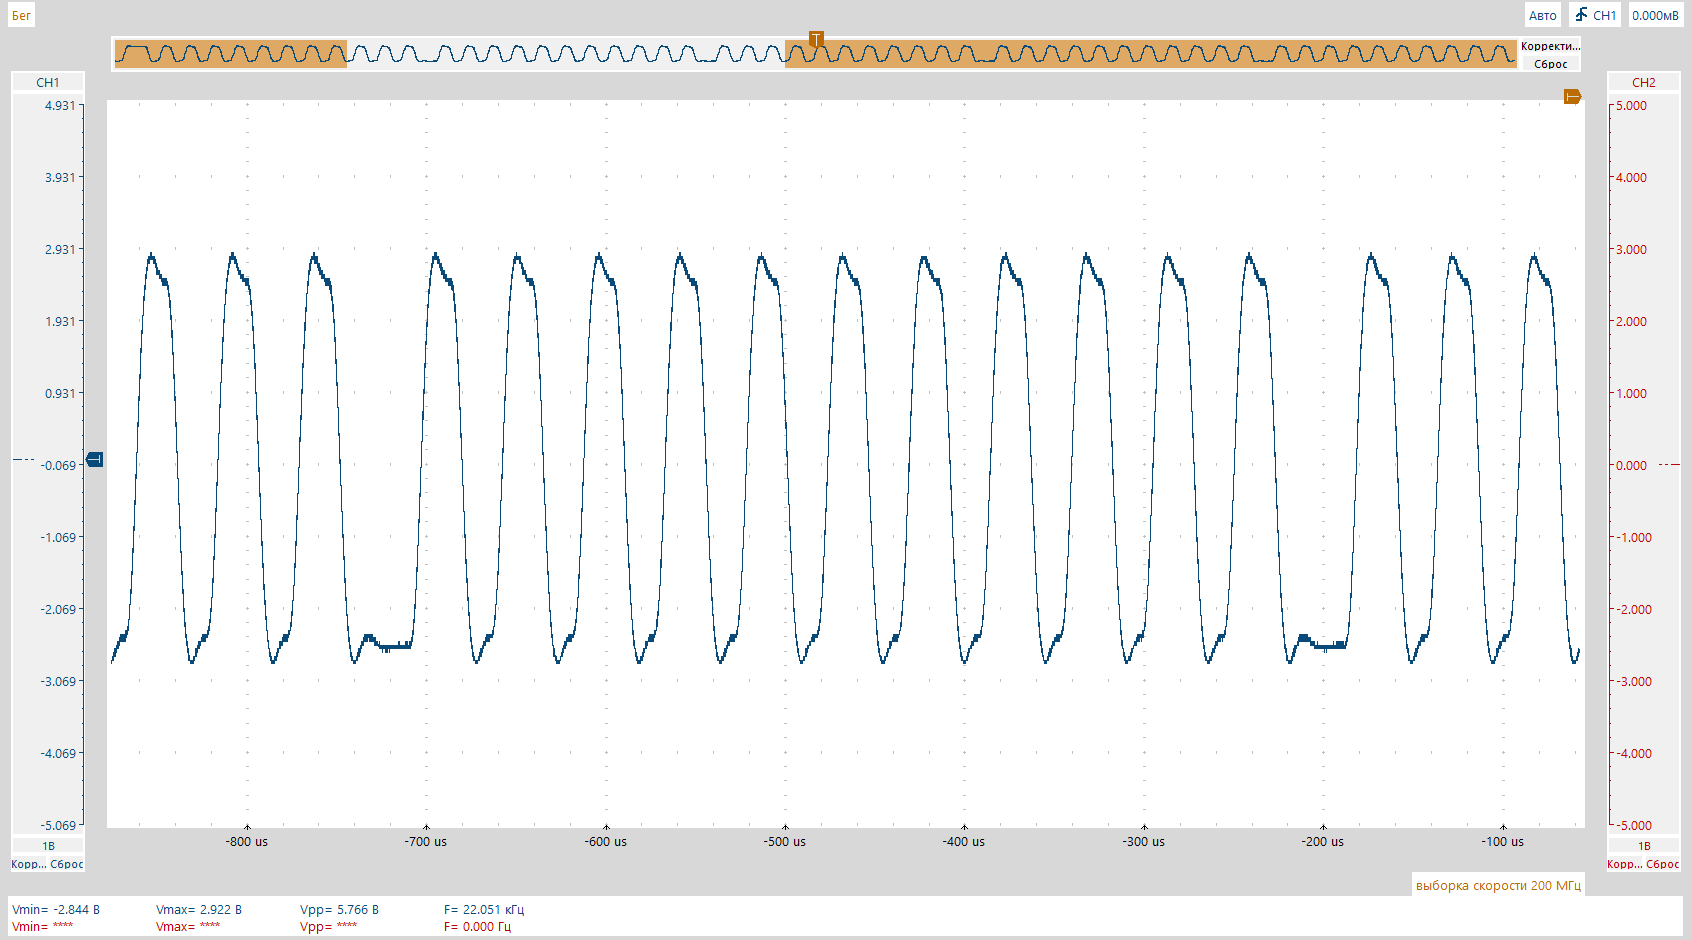
Task: Open the Авто trigger mode selector
Action: 1542,15
